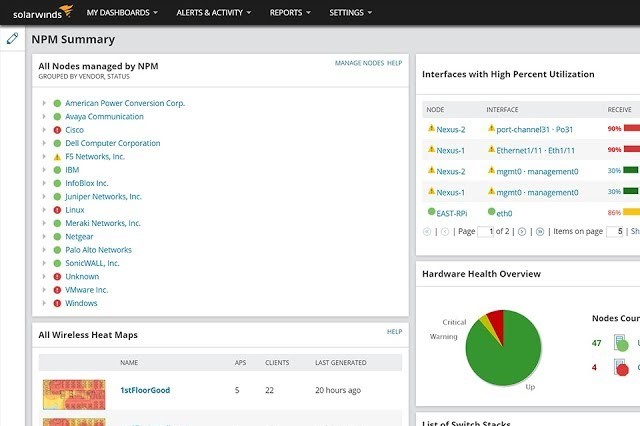Expand the American Power Conversion Corp. group
The width and height of the screenshot is (640, 426).
44,103
